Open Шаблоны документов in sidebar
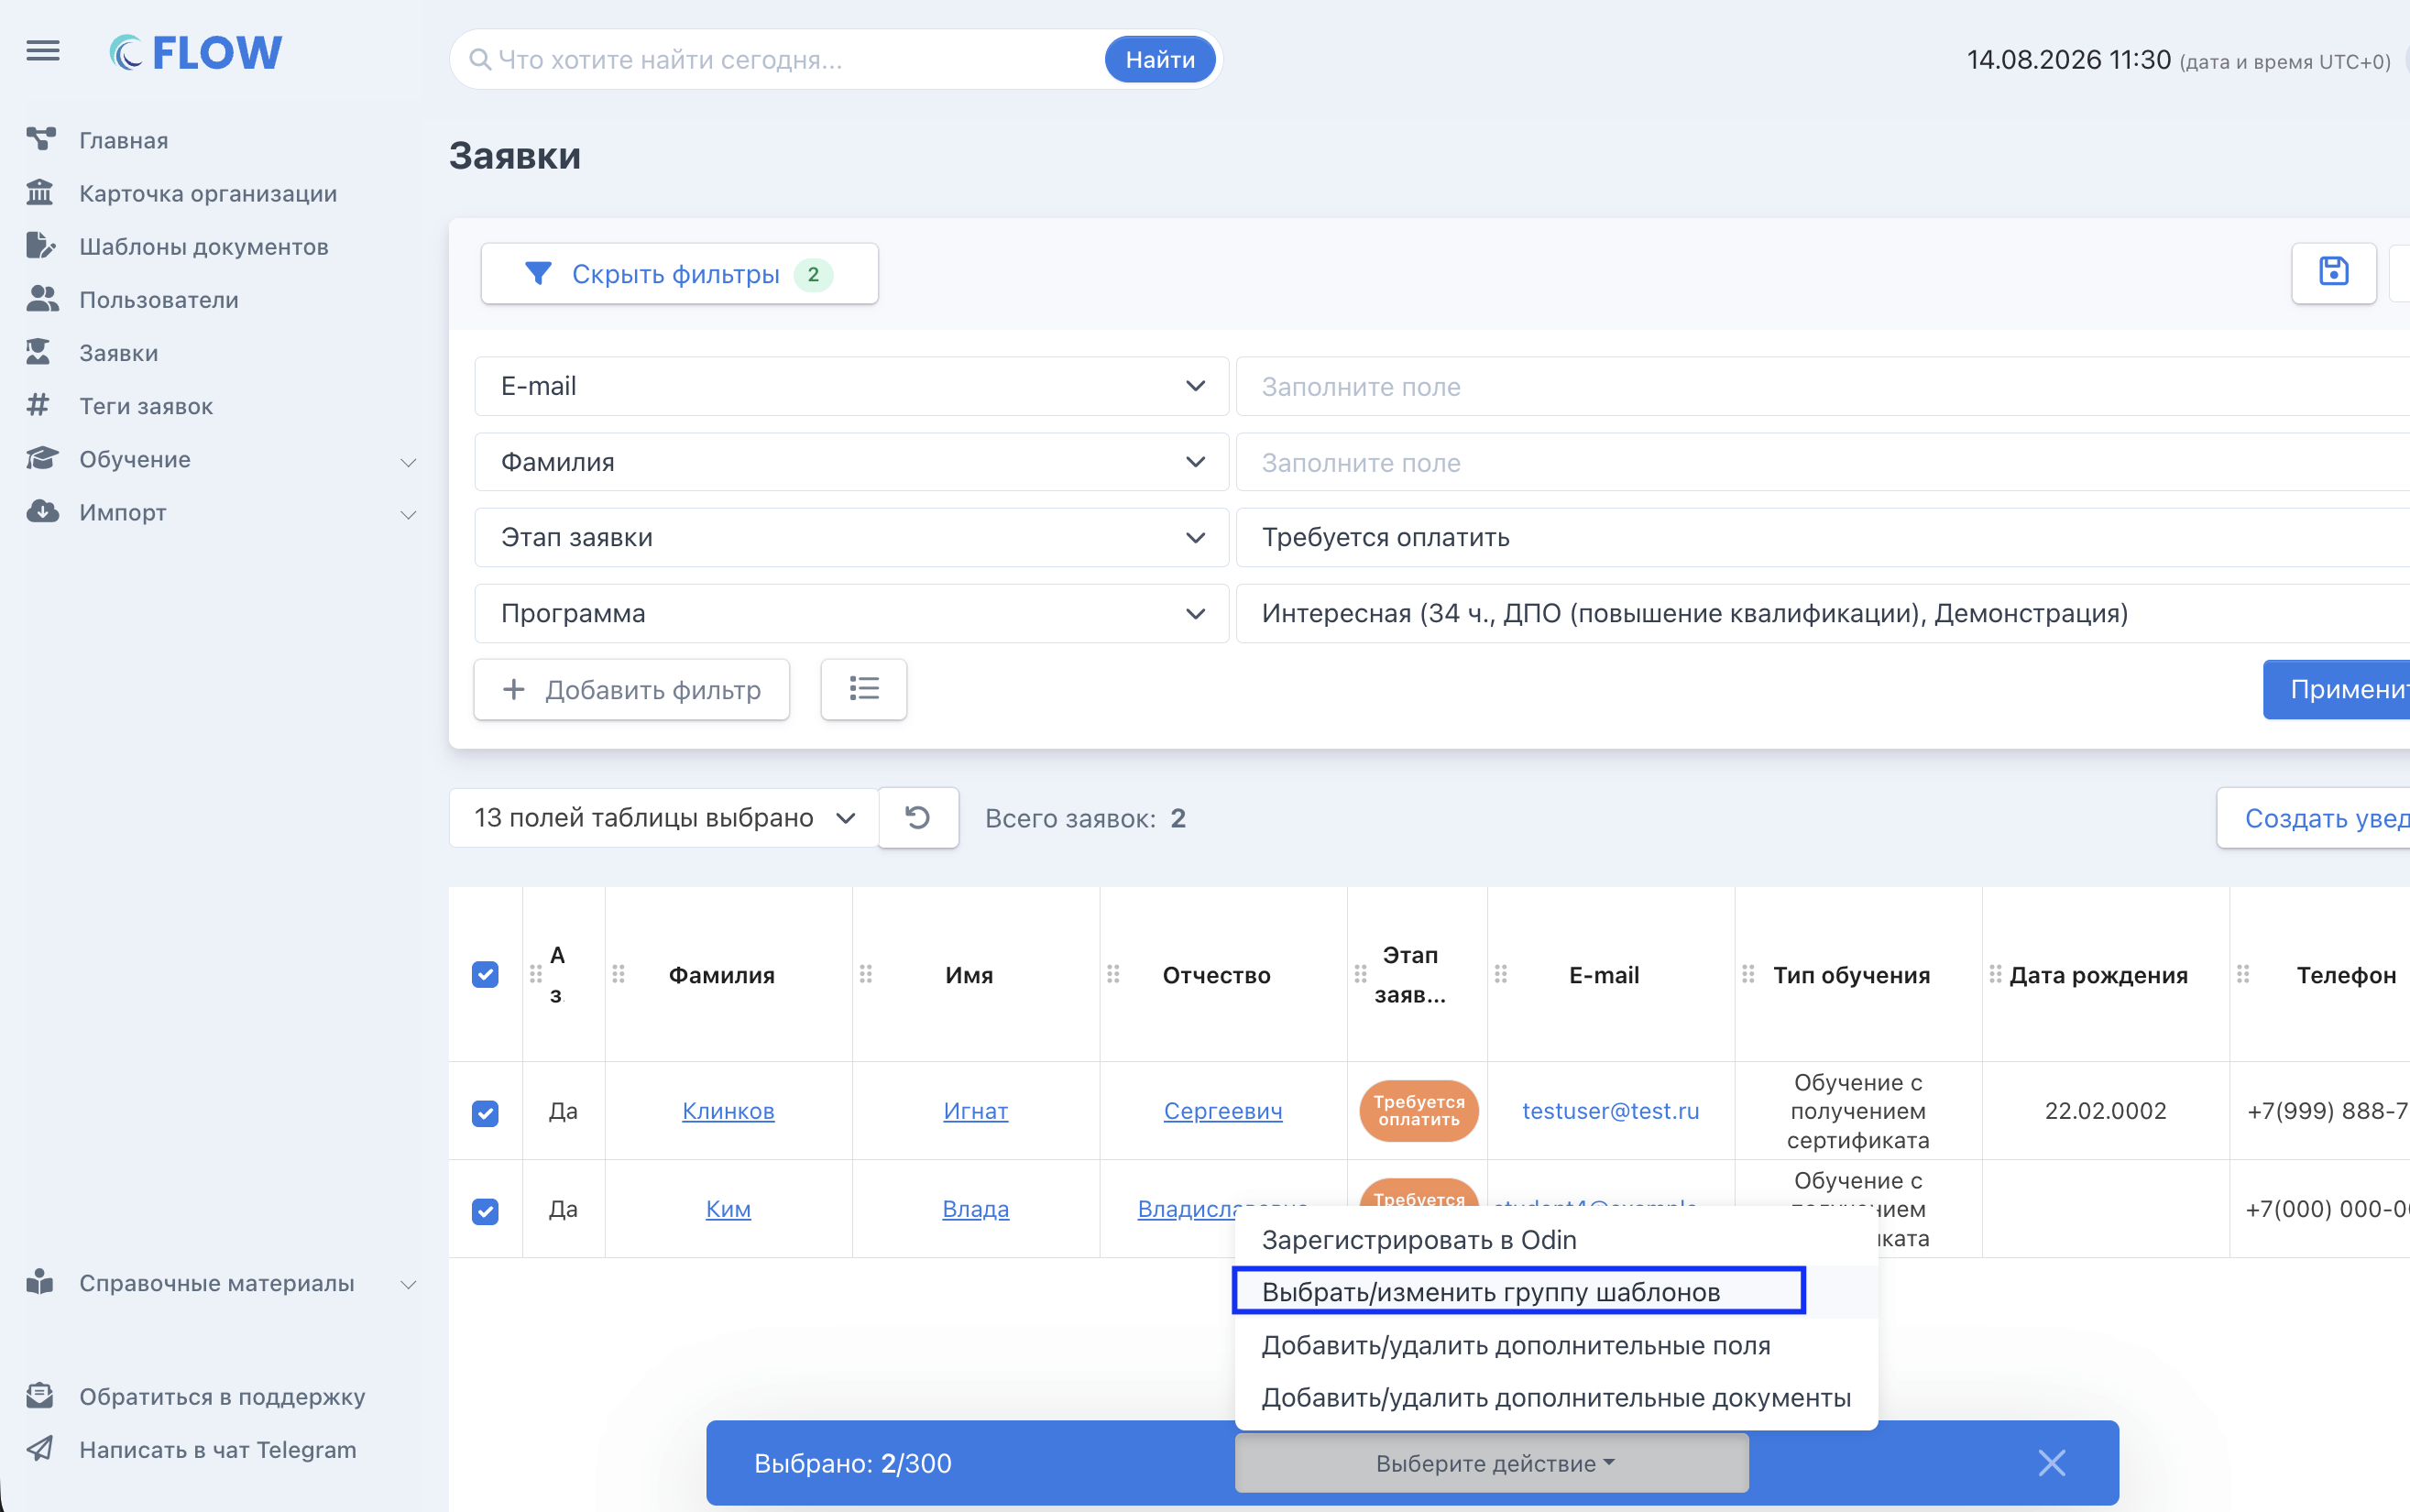Screen dimensions: 2410x1512 [204, 247]
